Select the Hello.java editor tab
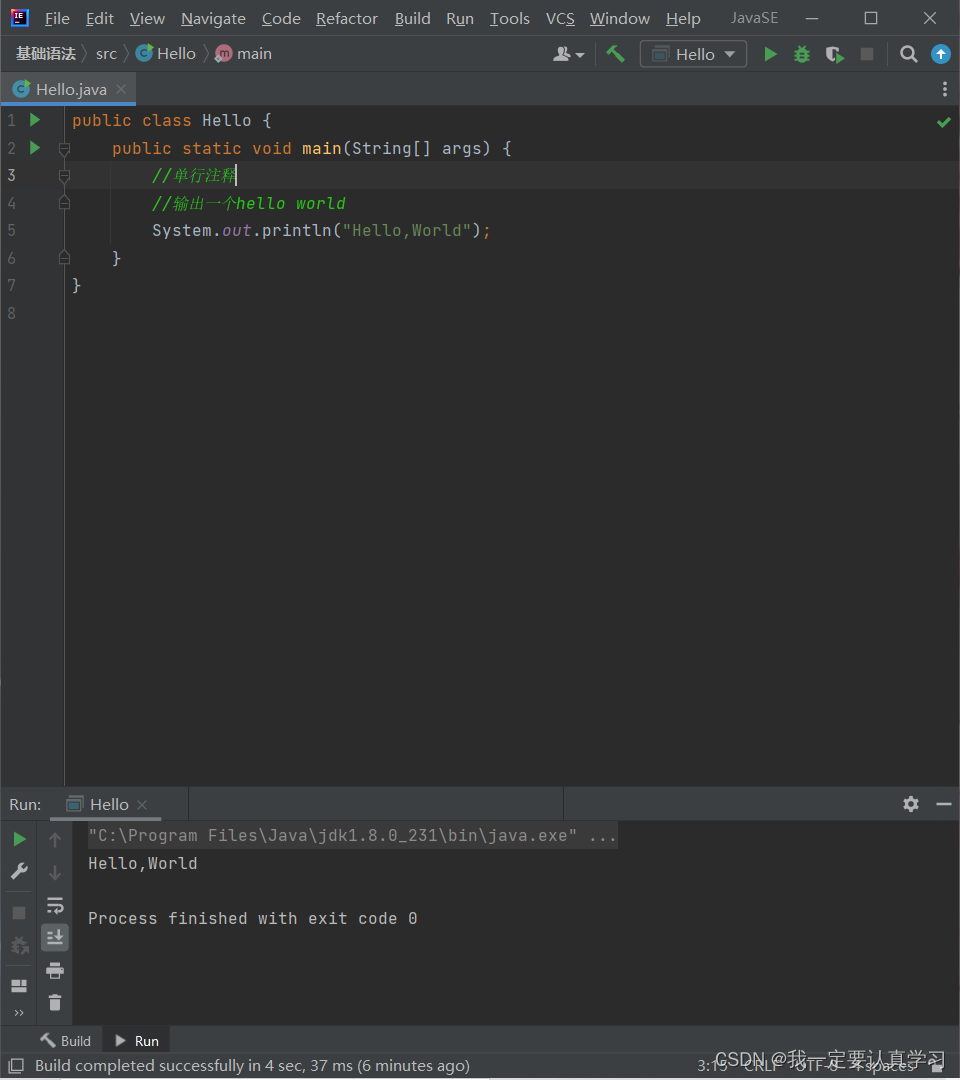960x1080 pixels. (71, 90)
